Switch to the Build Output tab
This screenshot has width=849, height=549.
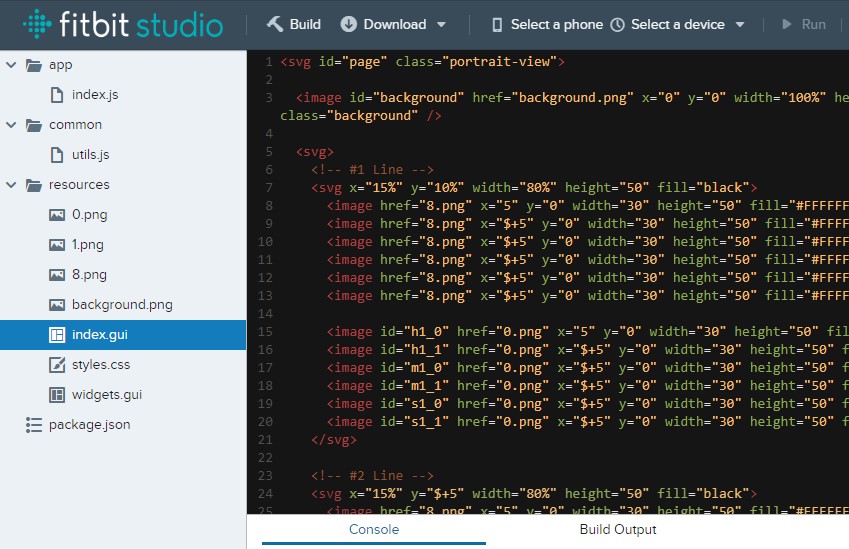[618, 530]
